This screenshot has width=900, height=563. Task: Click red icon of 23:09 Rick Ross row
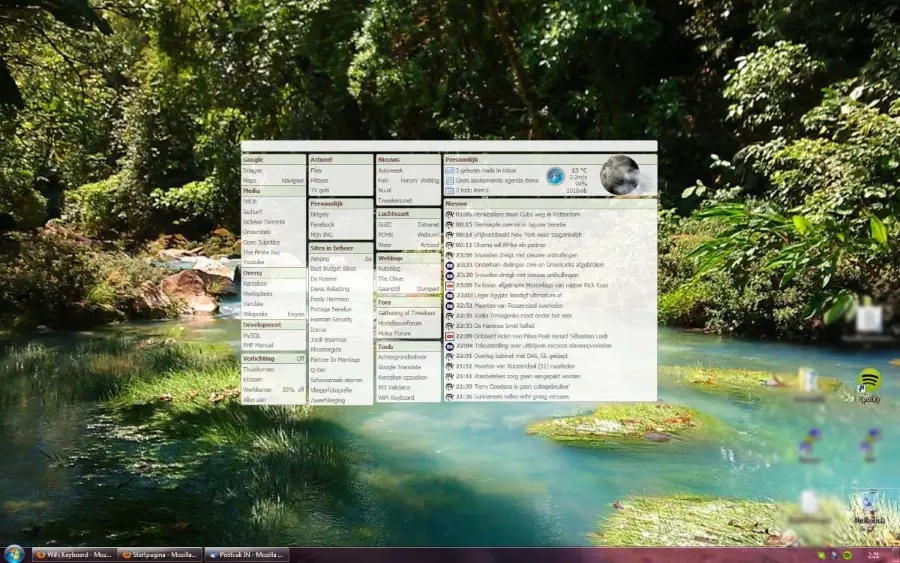point(450,285)
